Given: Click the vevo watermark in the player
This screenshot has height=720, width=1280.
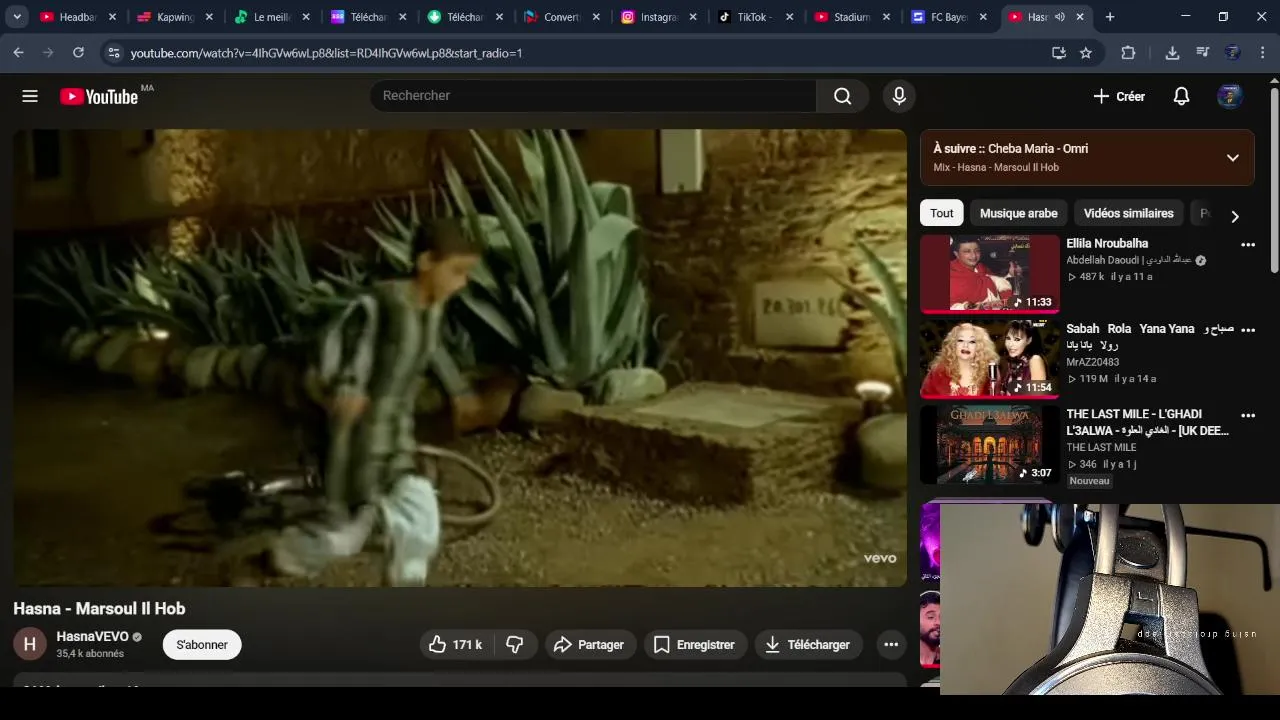Looking at the screenshot, I should click(880, 559).
